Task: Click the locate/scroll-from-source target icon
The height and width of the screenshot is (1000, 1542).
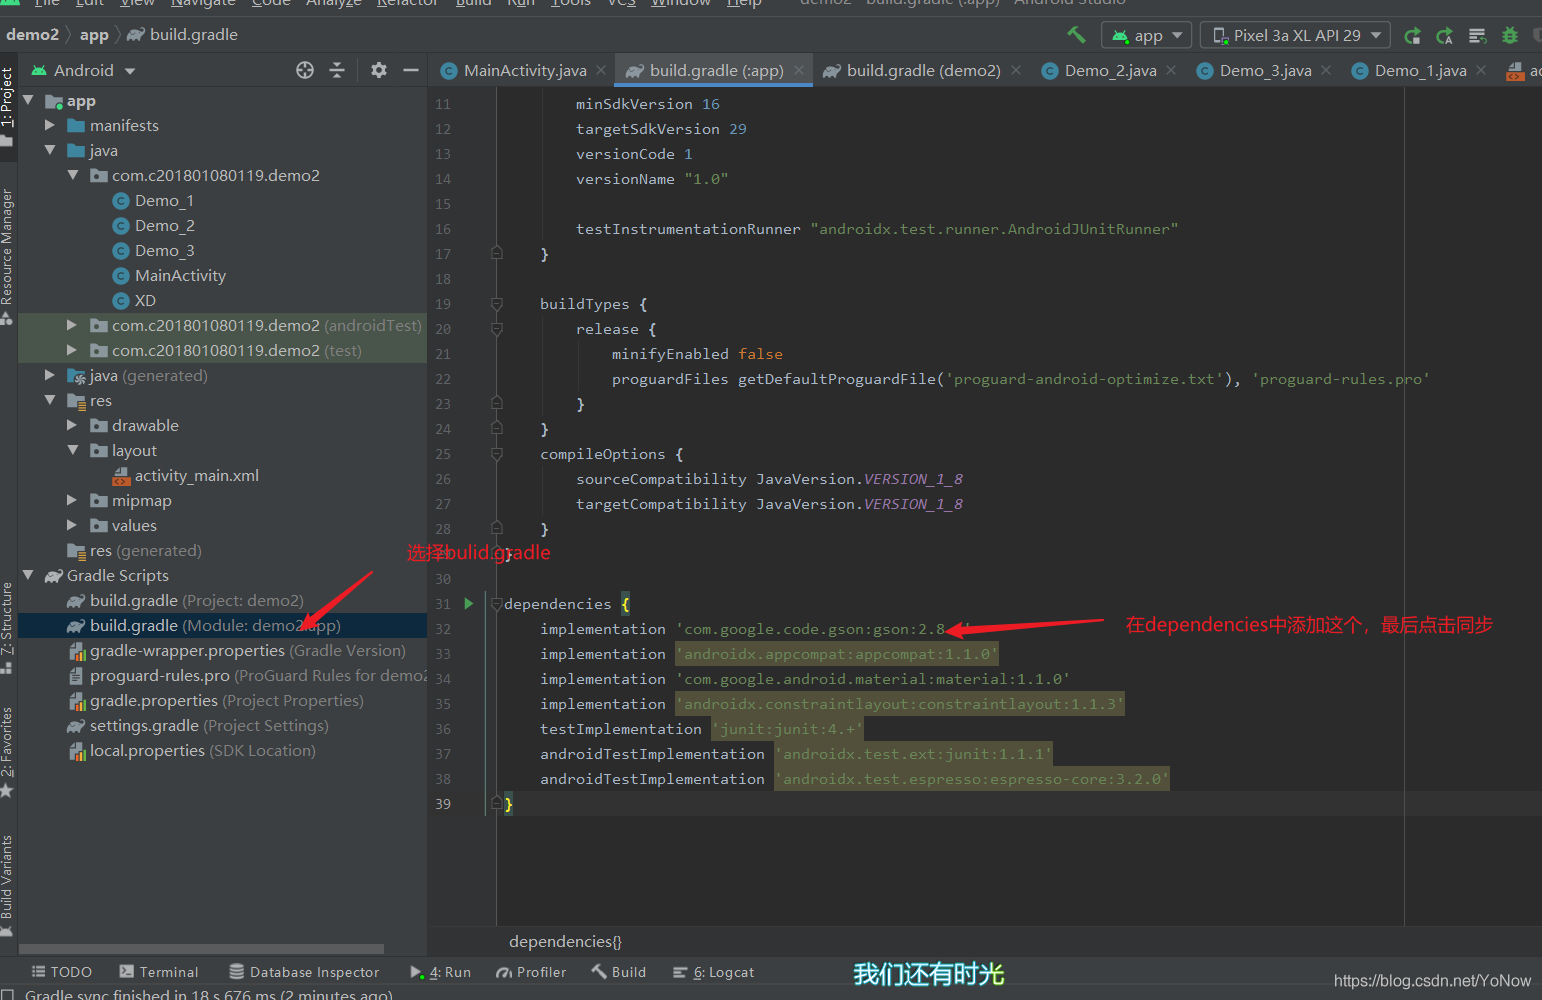Action: (305, 70)
